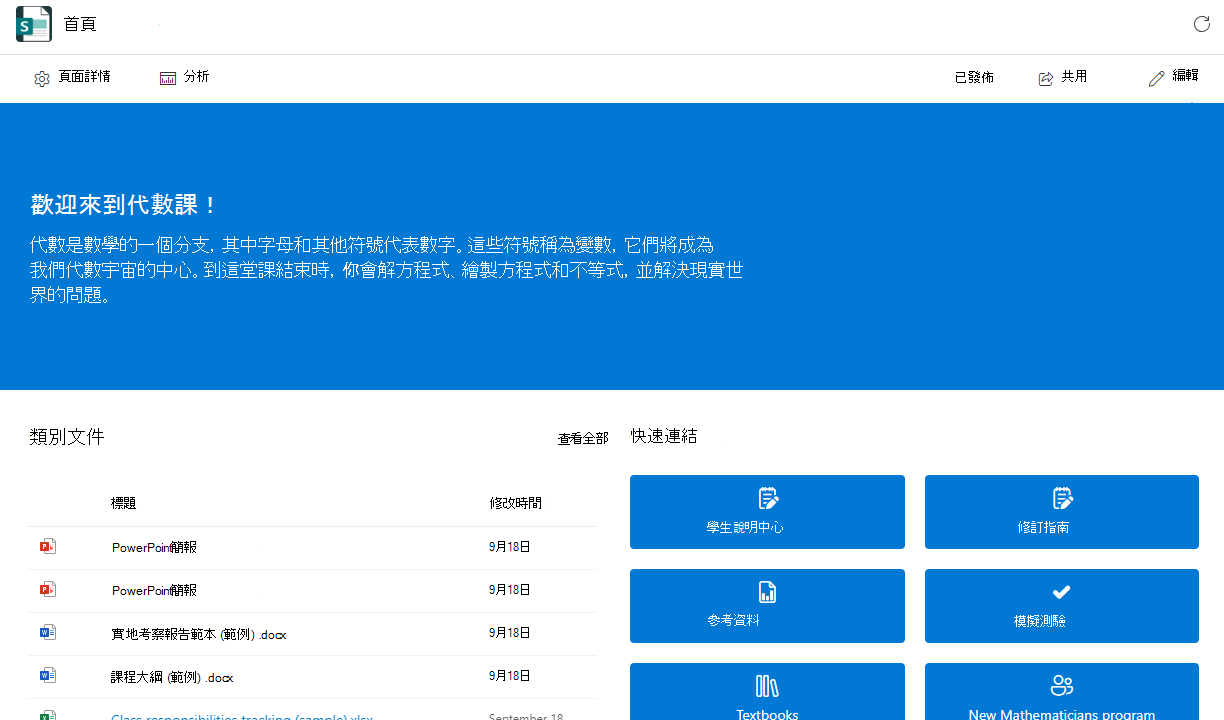Click the SharePoint logo icon
The image size is (1224, 720).
(x=34, y=24)
